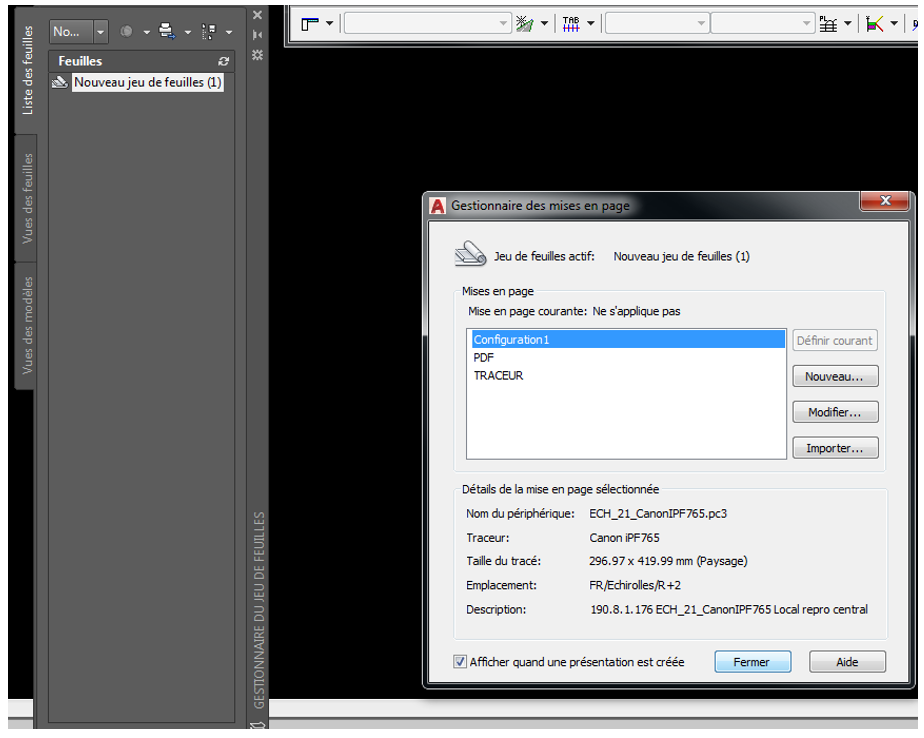Image resolution: width=924 pixels, height=738 pixels.
Task: Open dropdown arrow next to publish icon
Action: 187,32
